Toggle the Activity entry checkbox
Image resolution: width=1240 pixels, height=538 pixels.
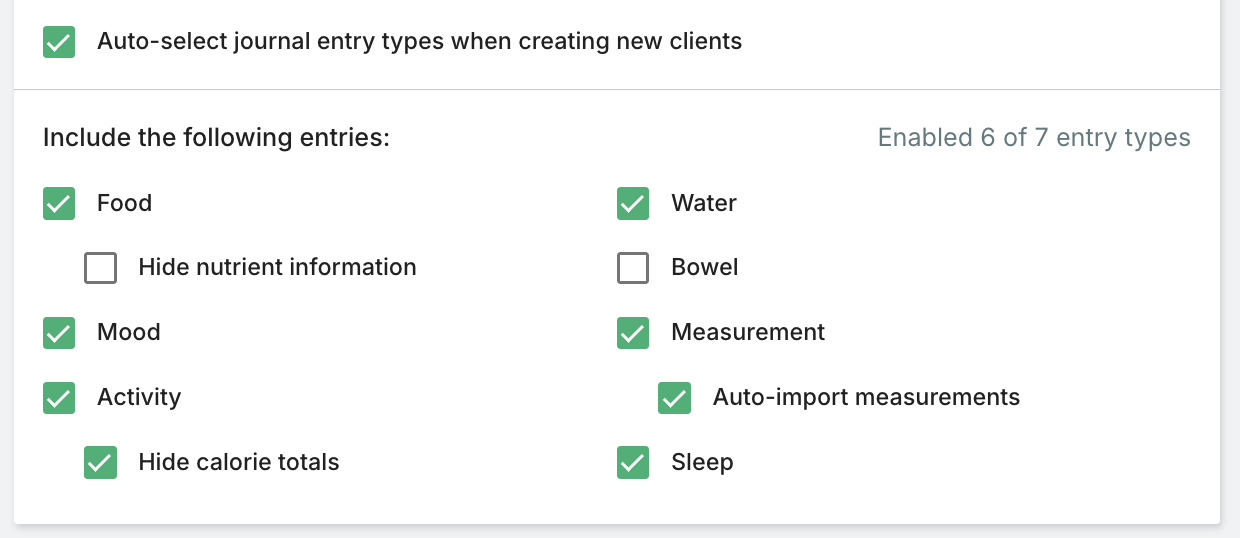(x=59, y=398)
